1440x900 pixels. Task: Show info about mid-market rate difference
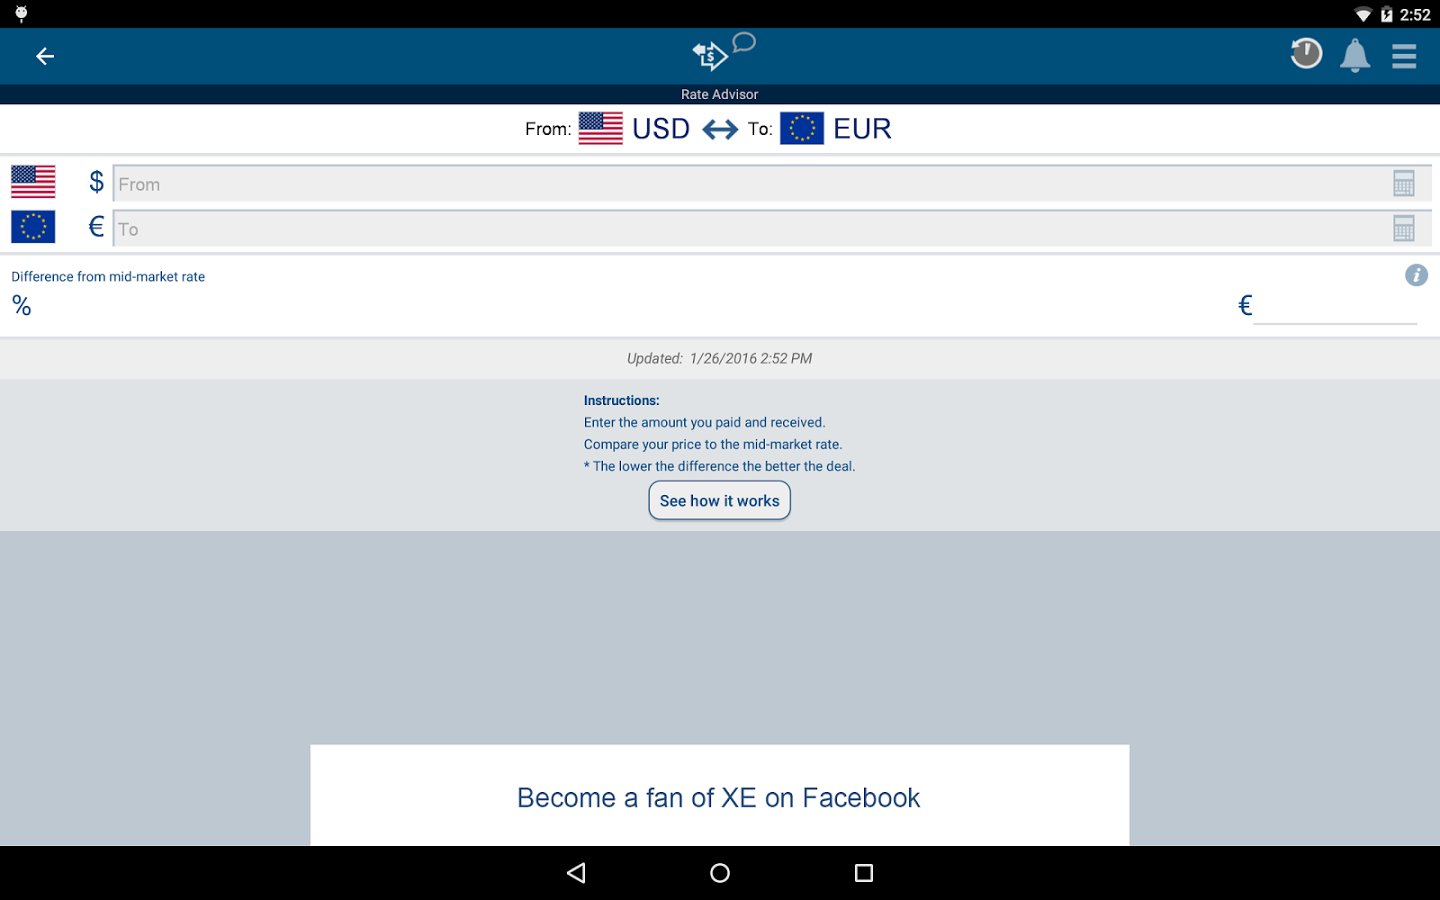click(1416, 275)
